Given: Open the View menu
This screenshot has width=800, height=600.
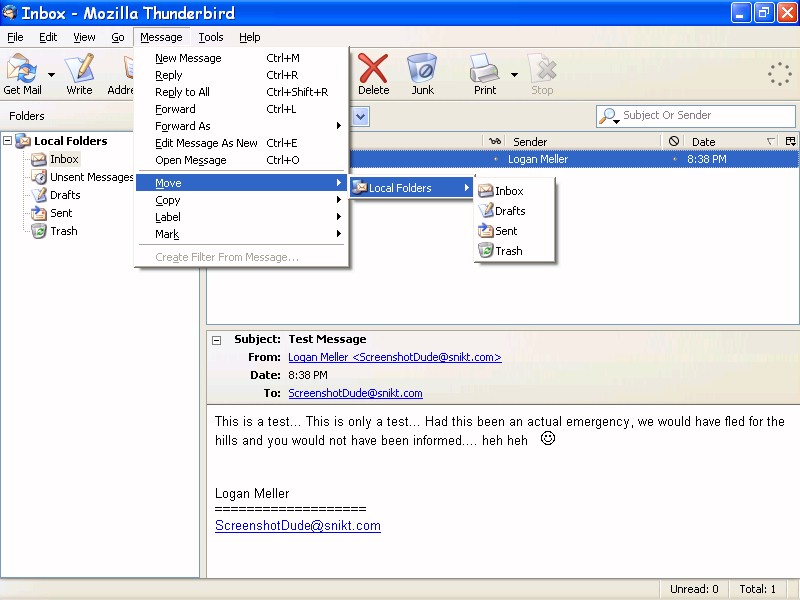Looking at the screenshot, I should tap(84, 37).
